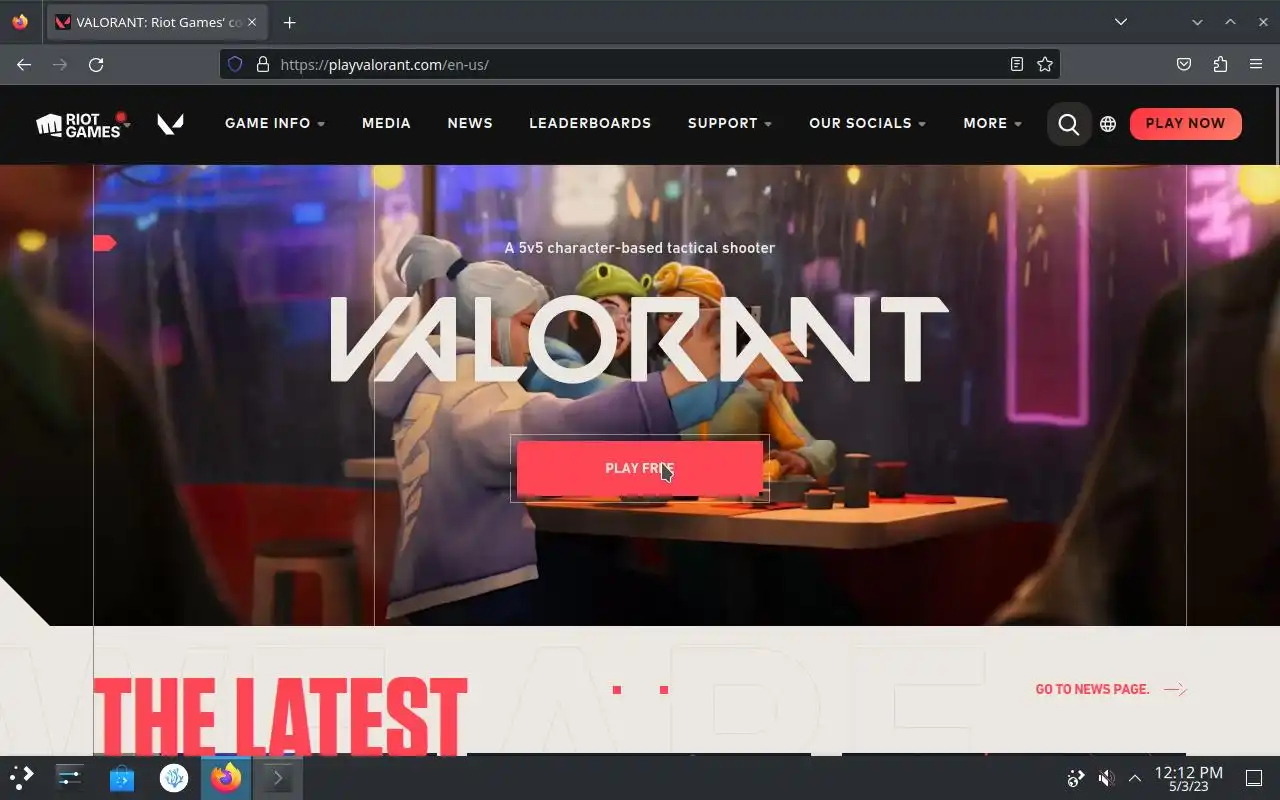Expand the OUR SOCIALS dropdown
Viewport: 1280px width, 800px height.
click(x=867, y=123)
